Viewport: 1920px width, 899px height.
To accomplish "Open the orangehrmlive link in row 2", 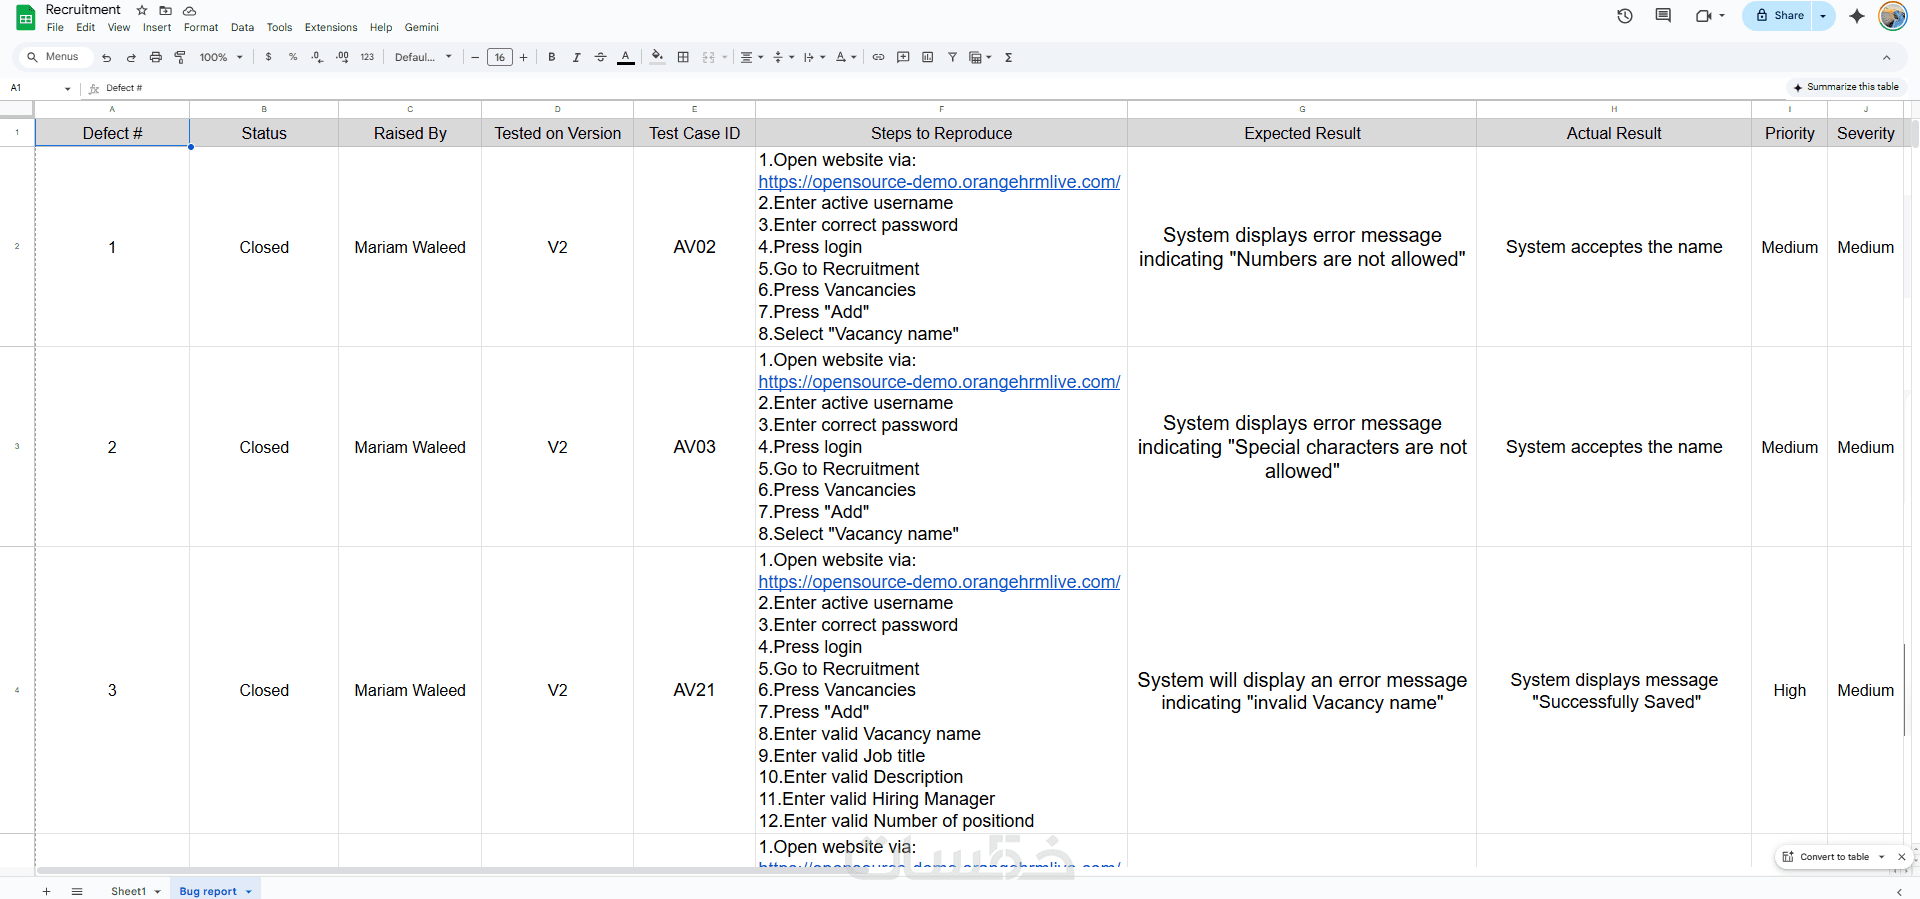I will click(938, 182).
